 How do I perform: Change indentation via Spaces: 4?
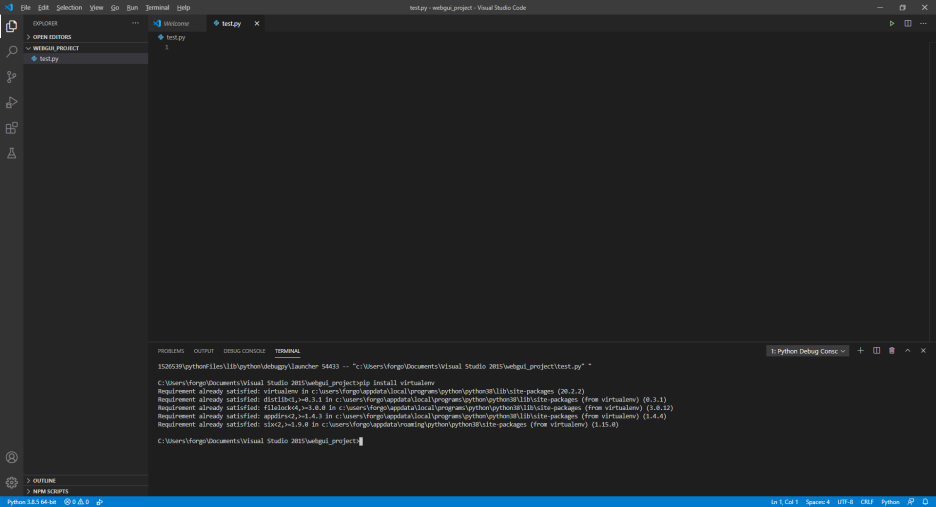[x=817, y=502]
